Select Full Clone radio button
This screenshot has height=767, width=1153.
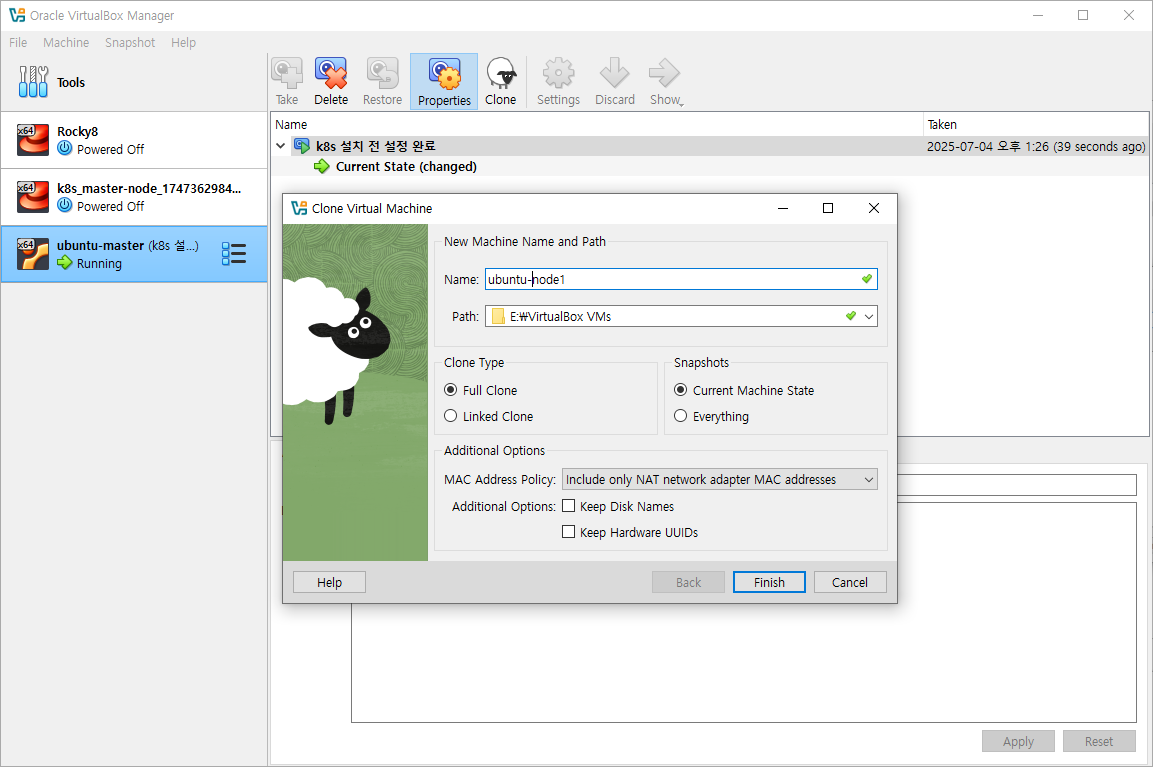coord(451,390)
